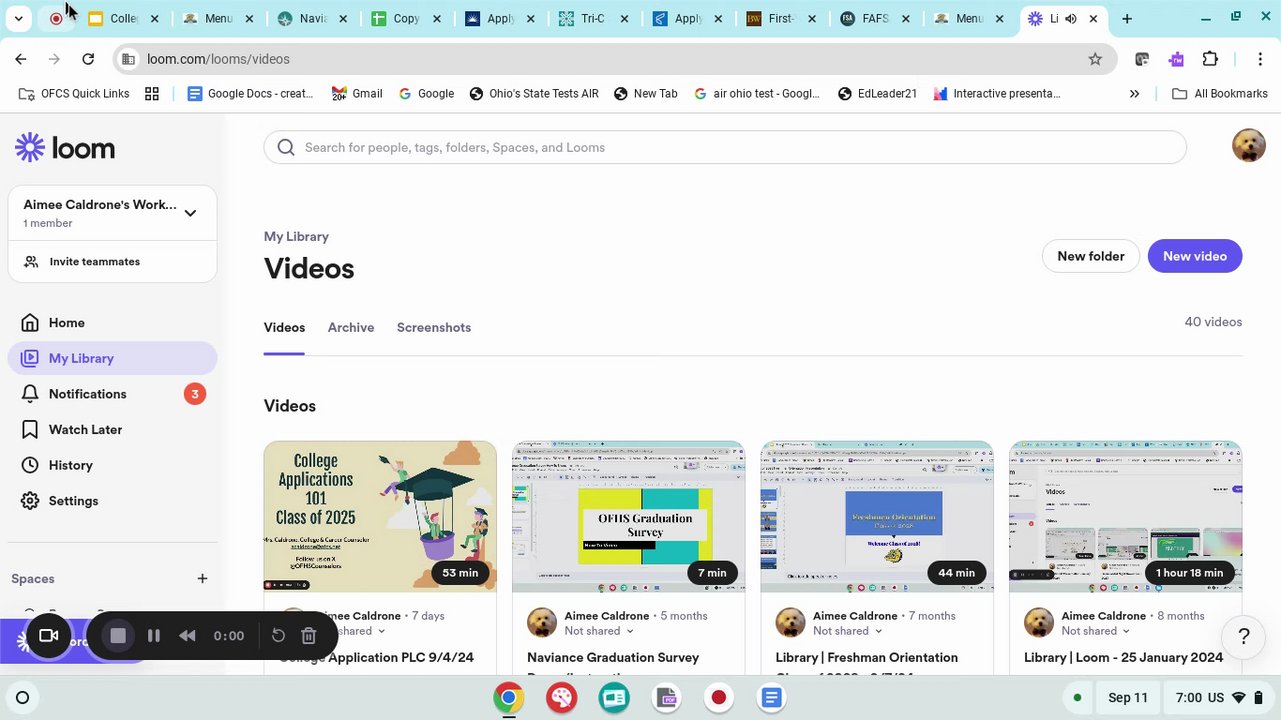Click the rewind recording button
This screenshot has height=720, width=1281.
(x=187, y=636)
